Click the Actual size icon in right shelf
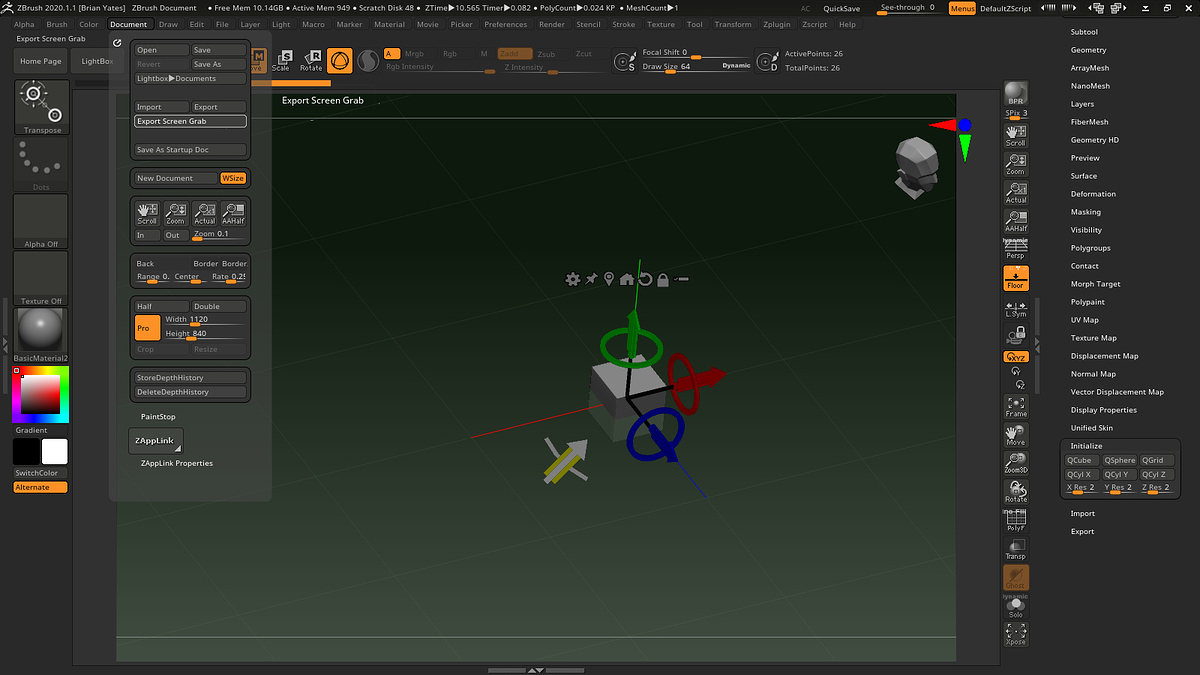Image resolution: width=1200 pixels, height=675 pixels. tap(1016, 193)
